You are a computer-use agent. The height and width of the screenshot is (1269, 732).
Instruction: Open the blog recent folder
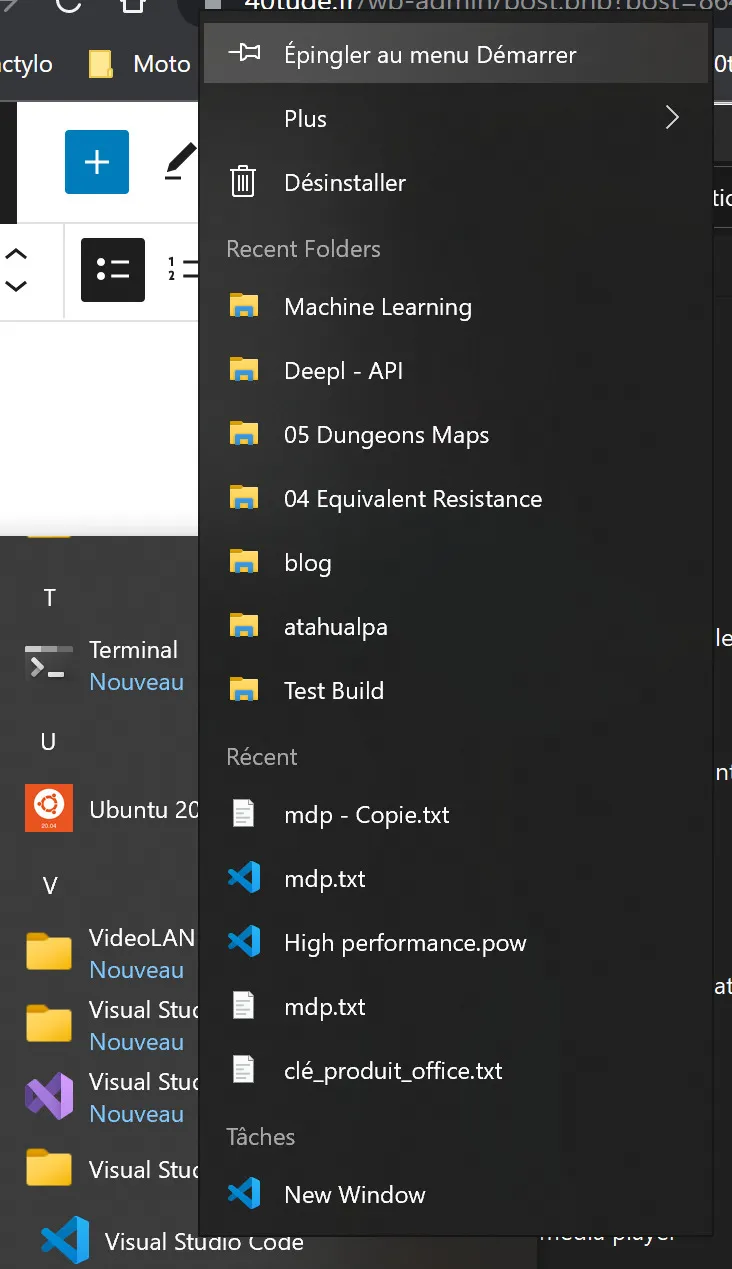tap(456, 563)
